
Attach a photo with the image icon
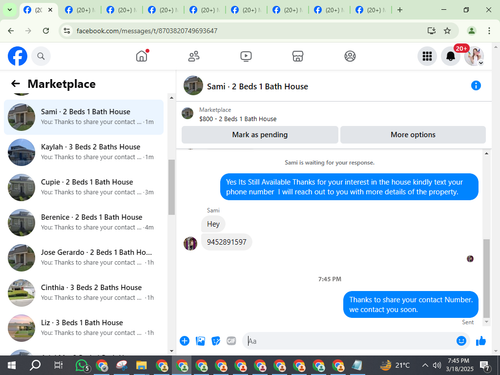[200, 341]
